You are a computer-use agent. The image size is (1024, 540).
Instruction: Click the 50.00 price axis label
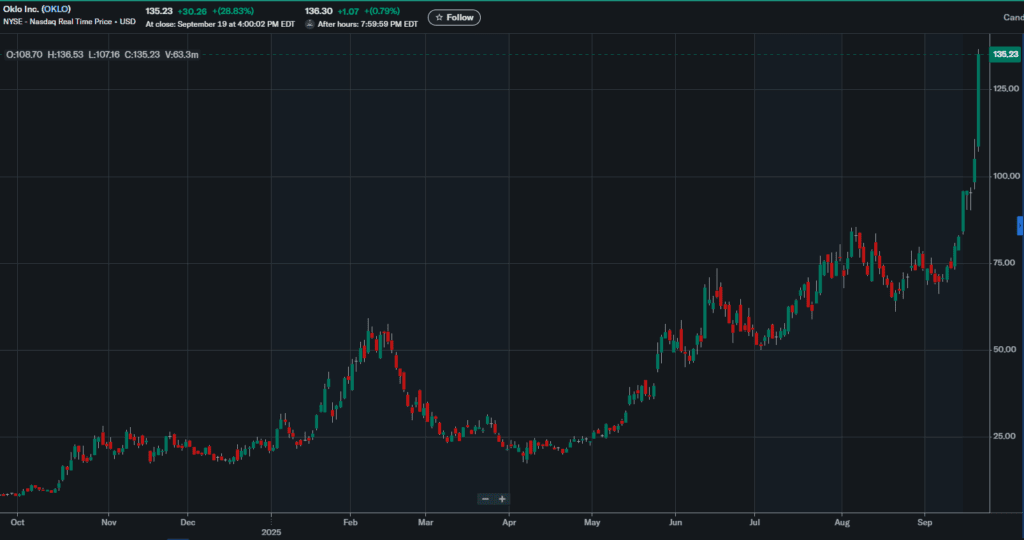(1005, 349)
